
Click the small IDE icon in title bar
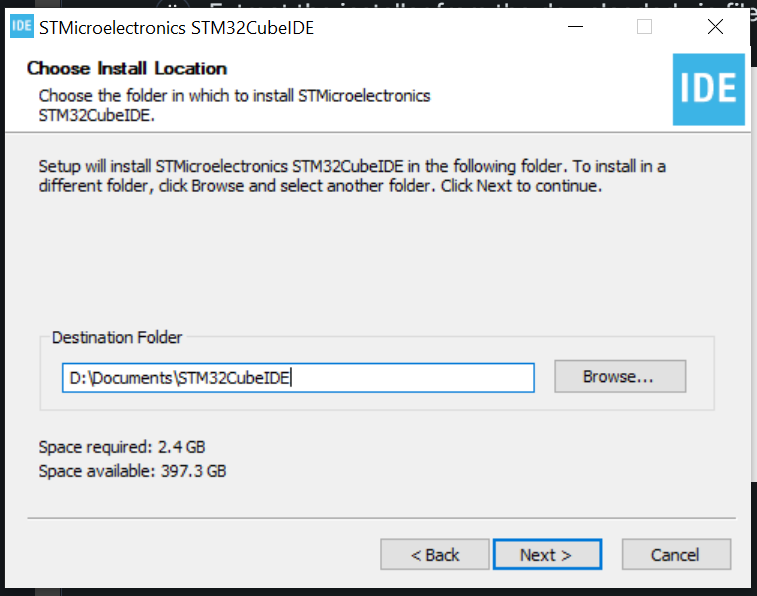[22, 27]
